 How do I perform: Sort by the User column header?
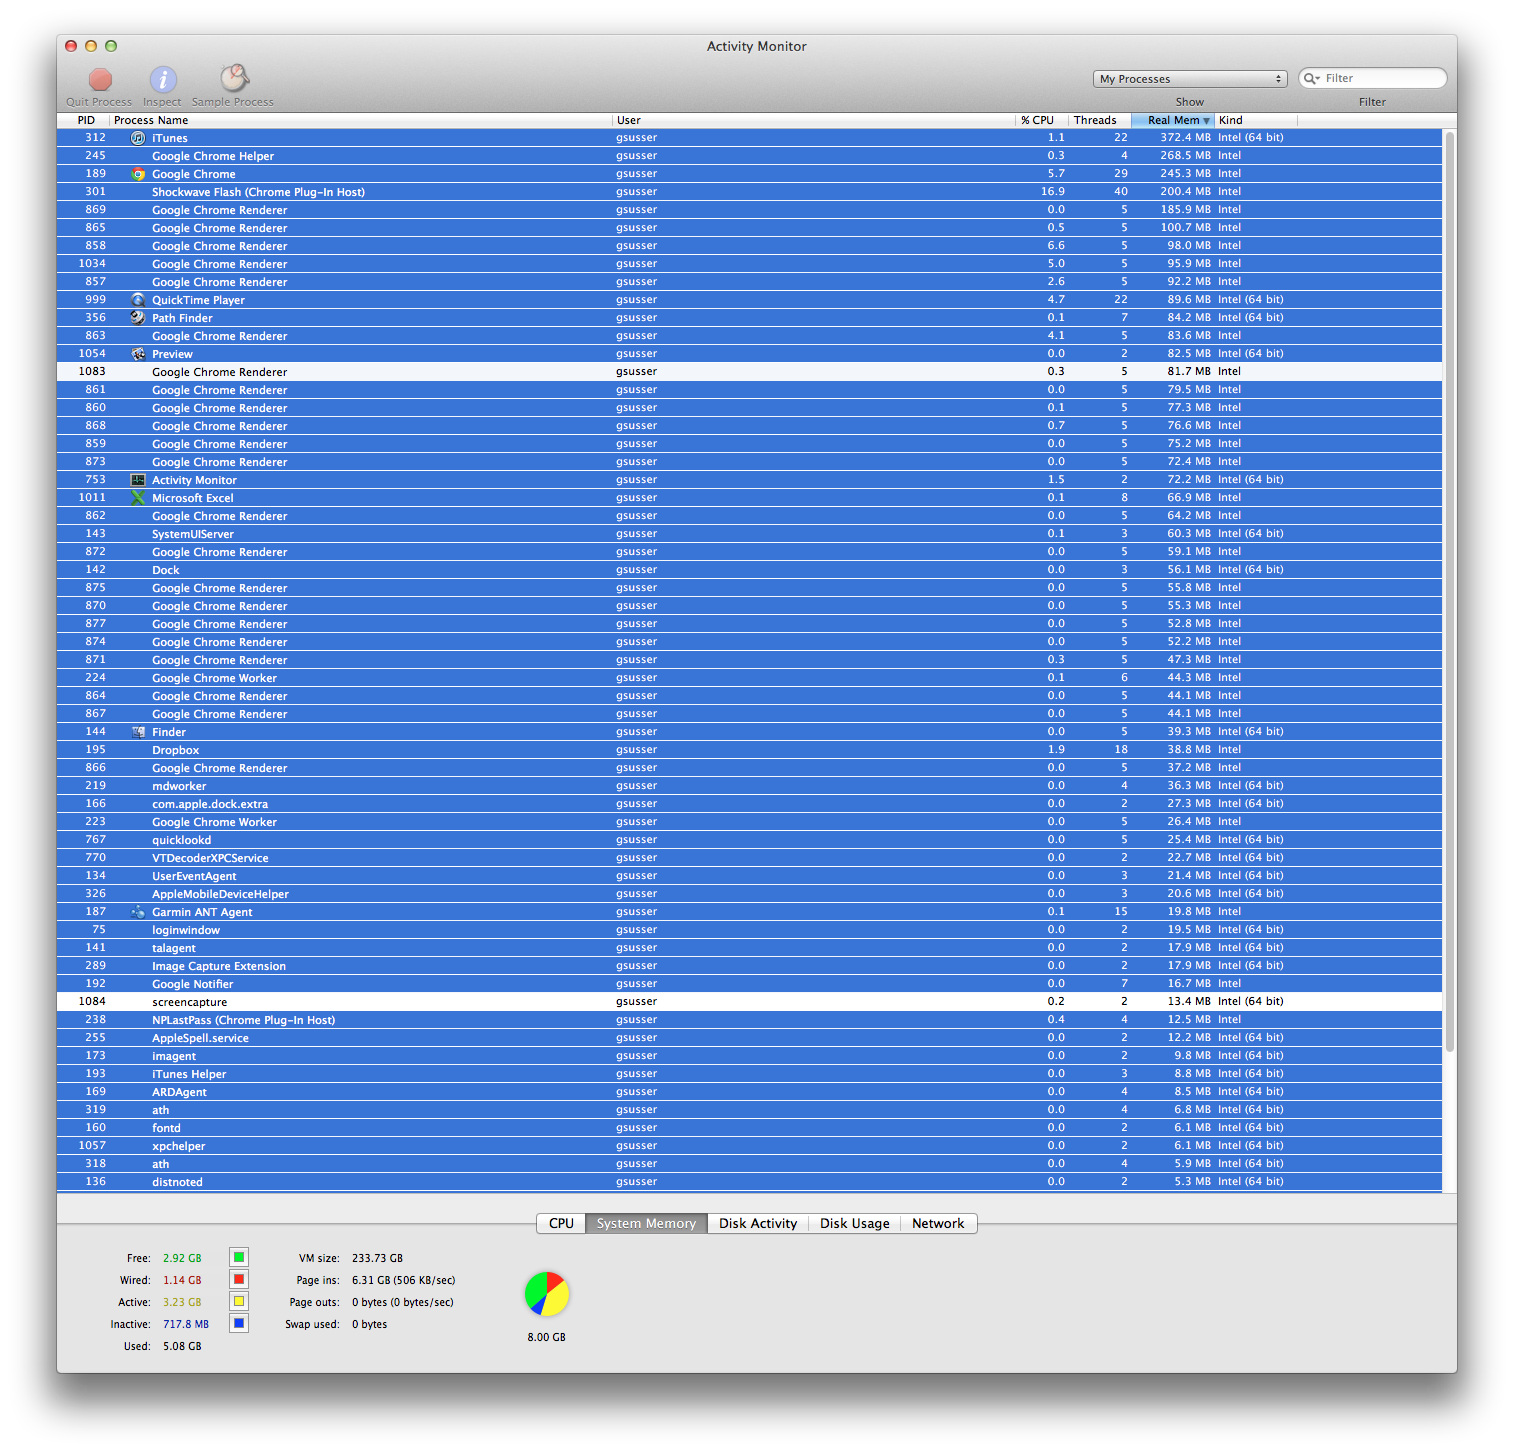[814, 120]
